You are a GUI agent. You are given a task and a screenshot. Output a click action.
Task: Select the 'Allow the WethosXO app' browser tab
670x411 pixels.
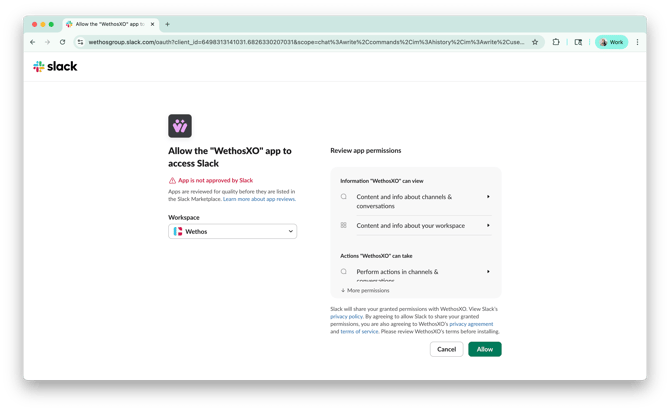(109, 24)
